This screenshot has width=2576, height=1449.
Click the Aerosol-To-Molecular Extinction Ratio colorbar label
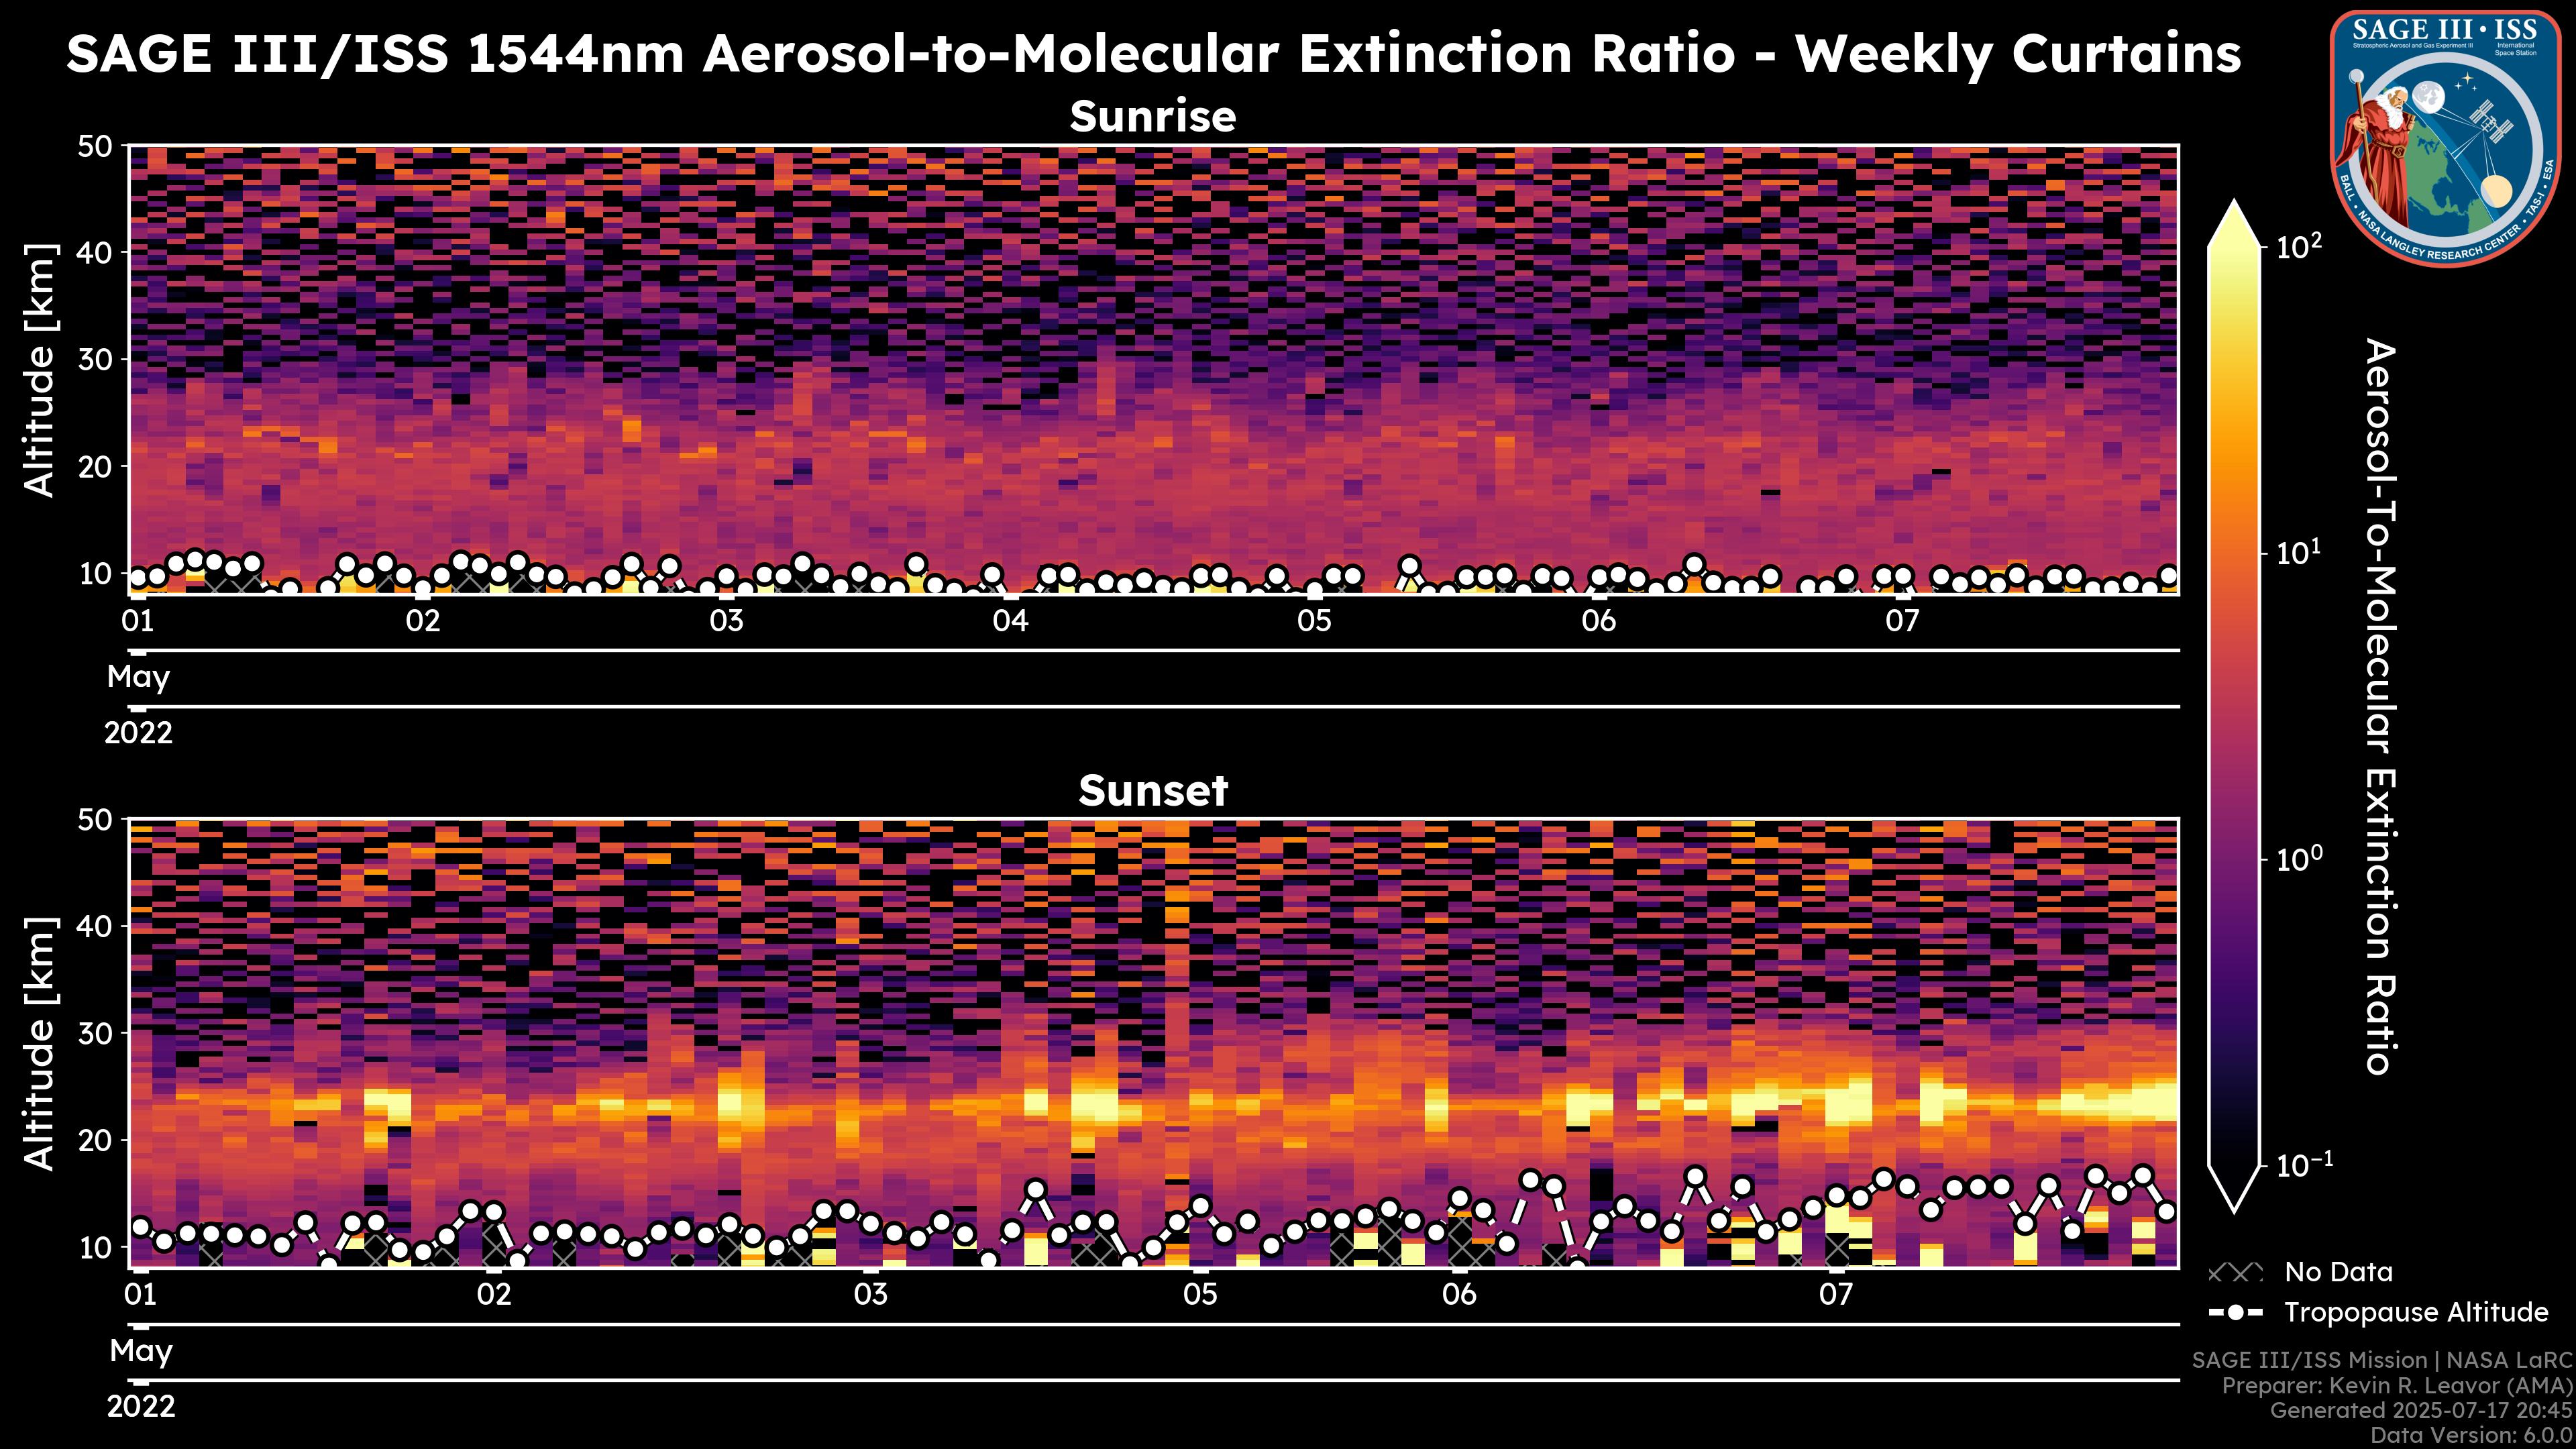(2381, 706)
